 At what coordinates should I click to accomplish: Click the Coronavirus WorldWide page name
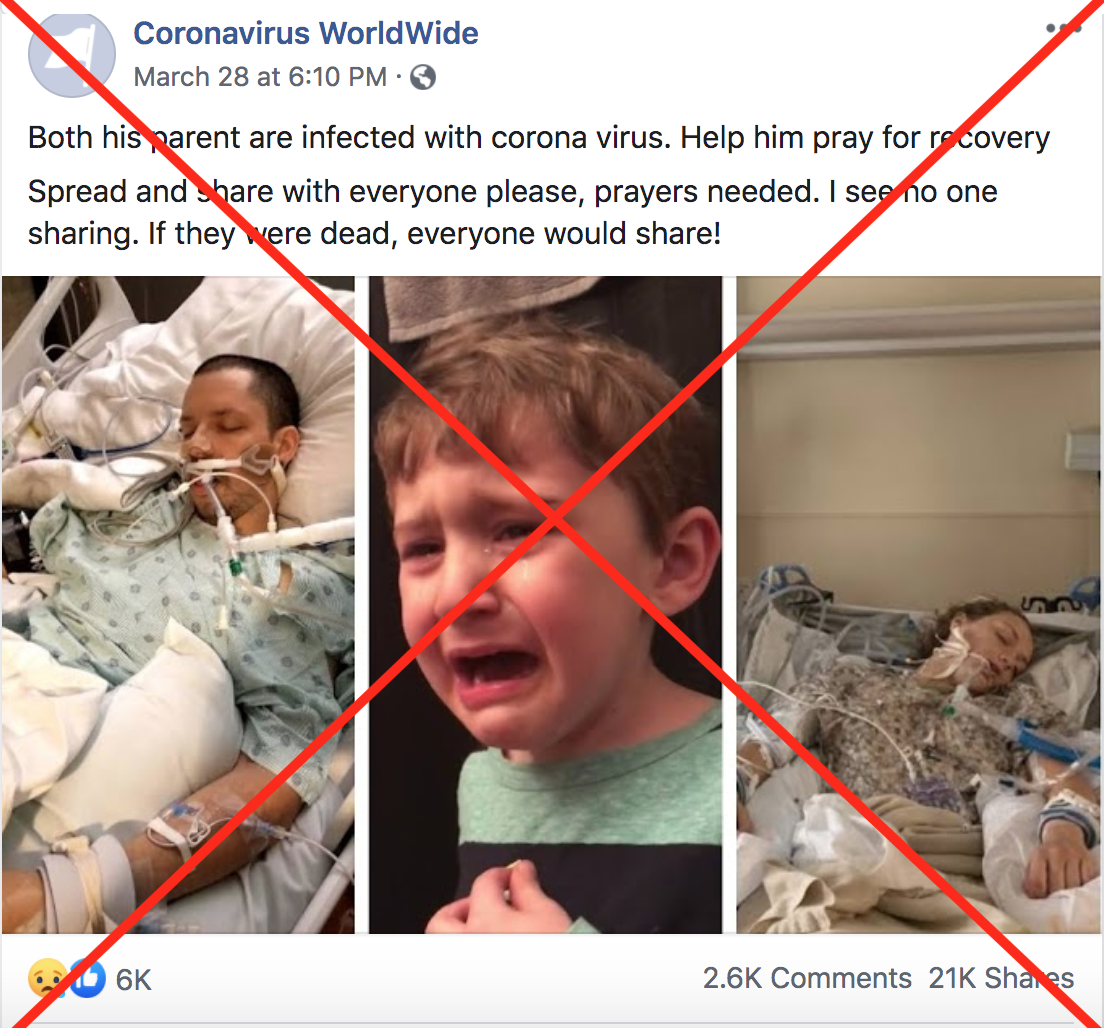(x=306, y=33)
